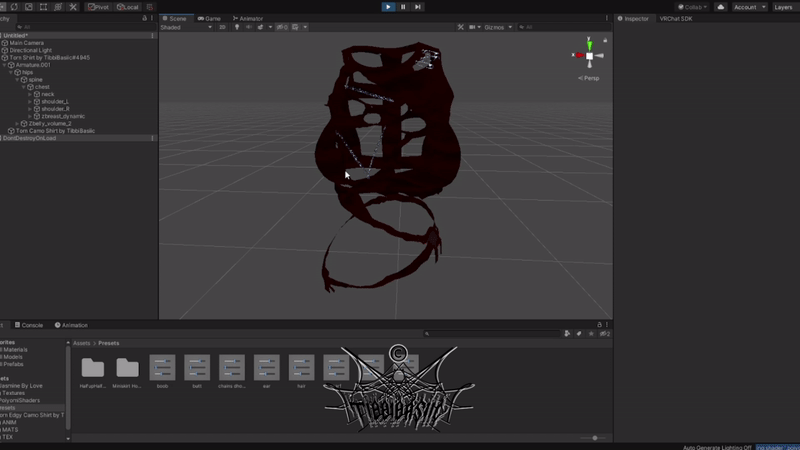
Task: Open the Account dropdown button
Action: pos(747,7)
